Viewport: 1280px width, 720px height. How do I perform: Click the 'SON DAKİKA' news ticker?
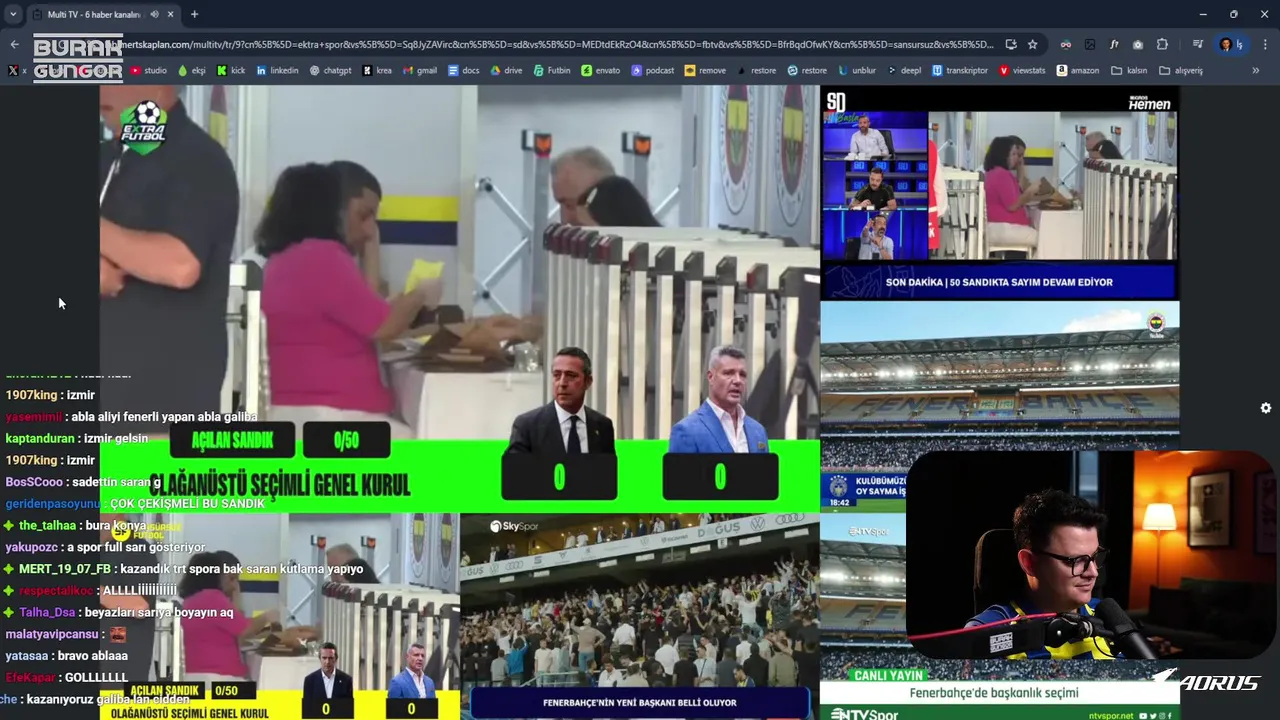point(999,282)
